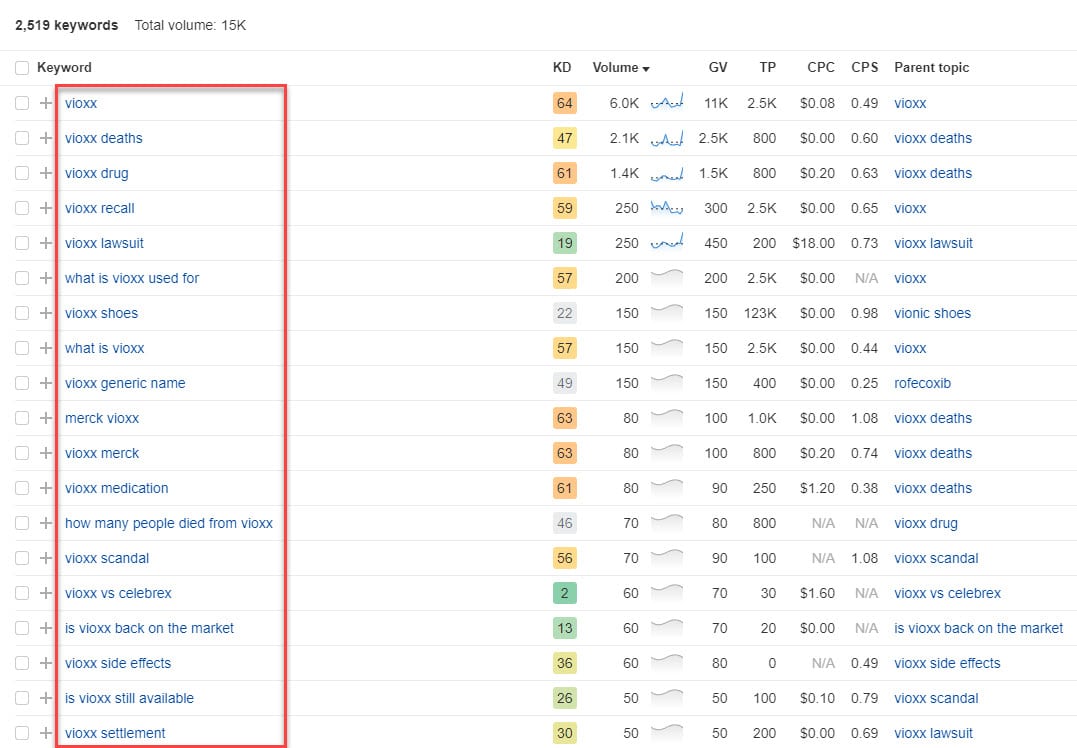Click the KD badge 13

point(565,628)
